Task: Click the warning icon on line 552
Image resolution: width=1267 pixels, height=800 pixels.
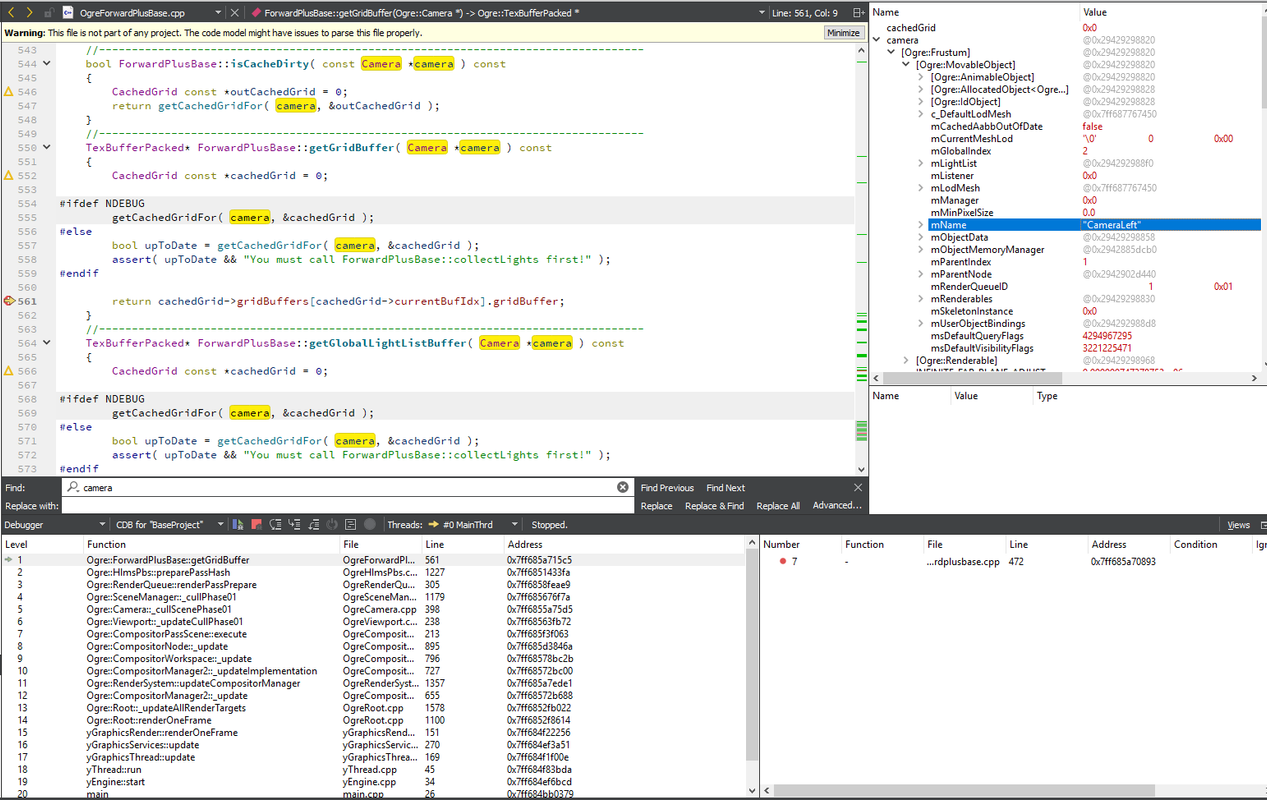Action: (x=9, y=175)
